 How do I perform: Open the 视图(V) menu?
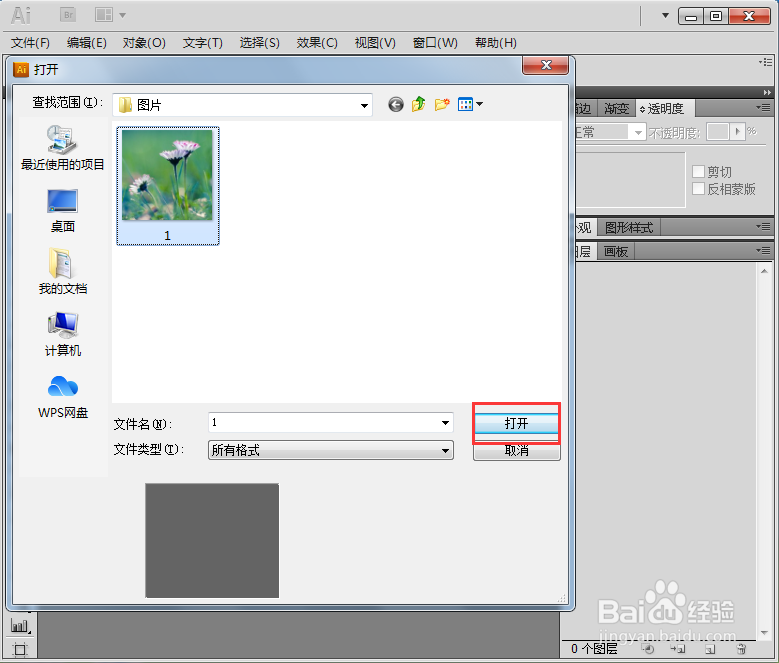pos(375,43)
